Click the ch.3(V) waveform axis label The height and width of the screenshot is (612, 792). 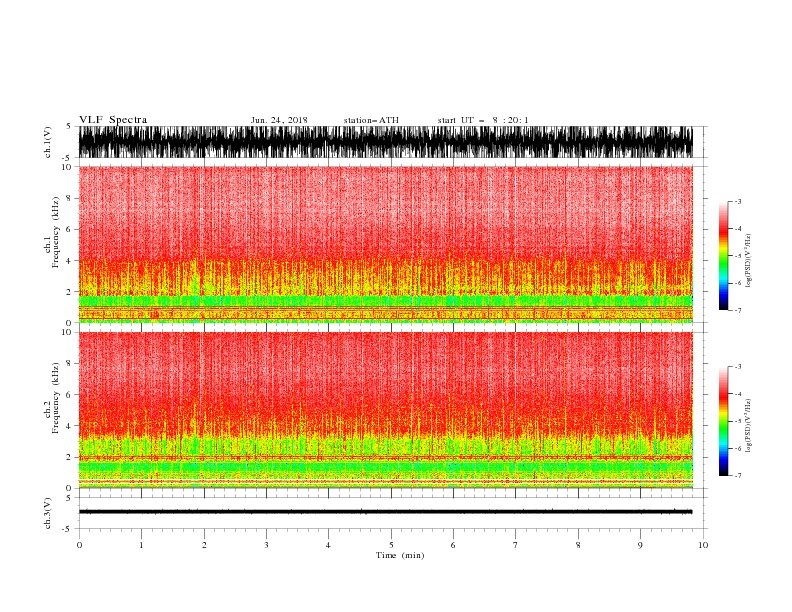coord(48,513)
